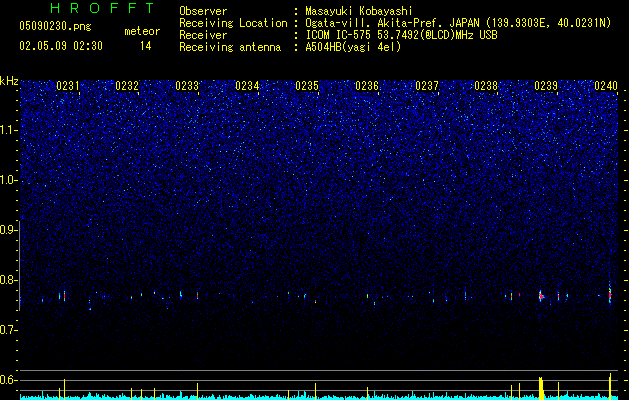Viewport: 629px width, 400px height.
Task: Click the 0238 time marker
Action: [486, 86]
